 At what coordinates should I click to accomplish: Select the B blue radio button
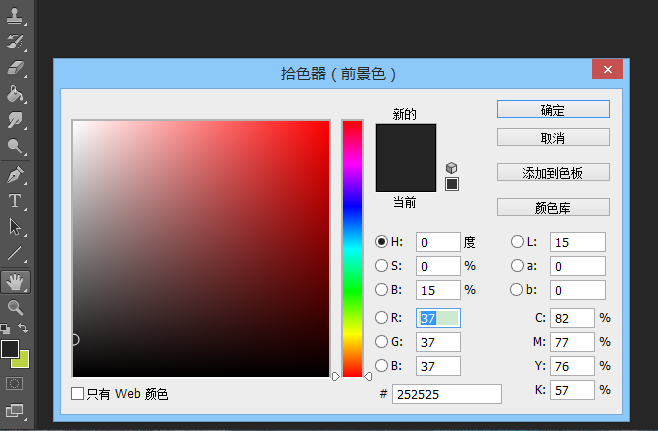(381, 366)
